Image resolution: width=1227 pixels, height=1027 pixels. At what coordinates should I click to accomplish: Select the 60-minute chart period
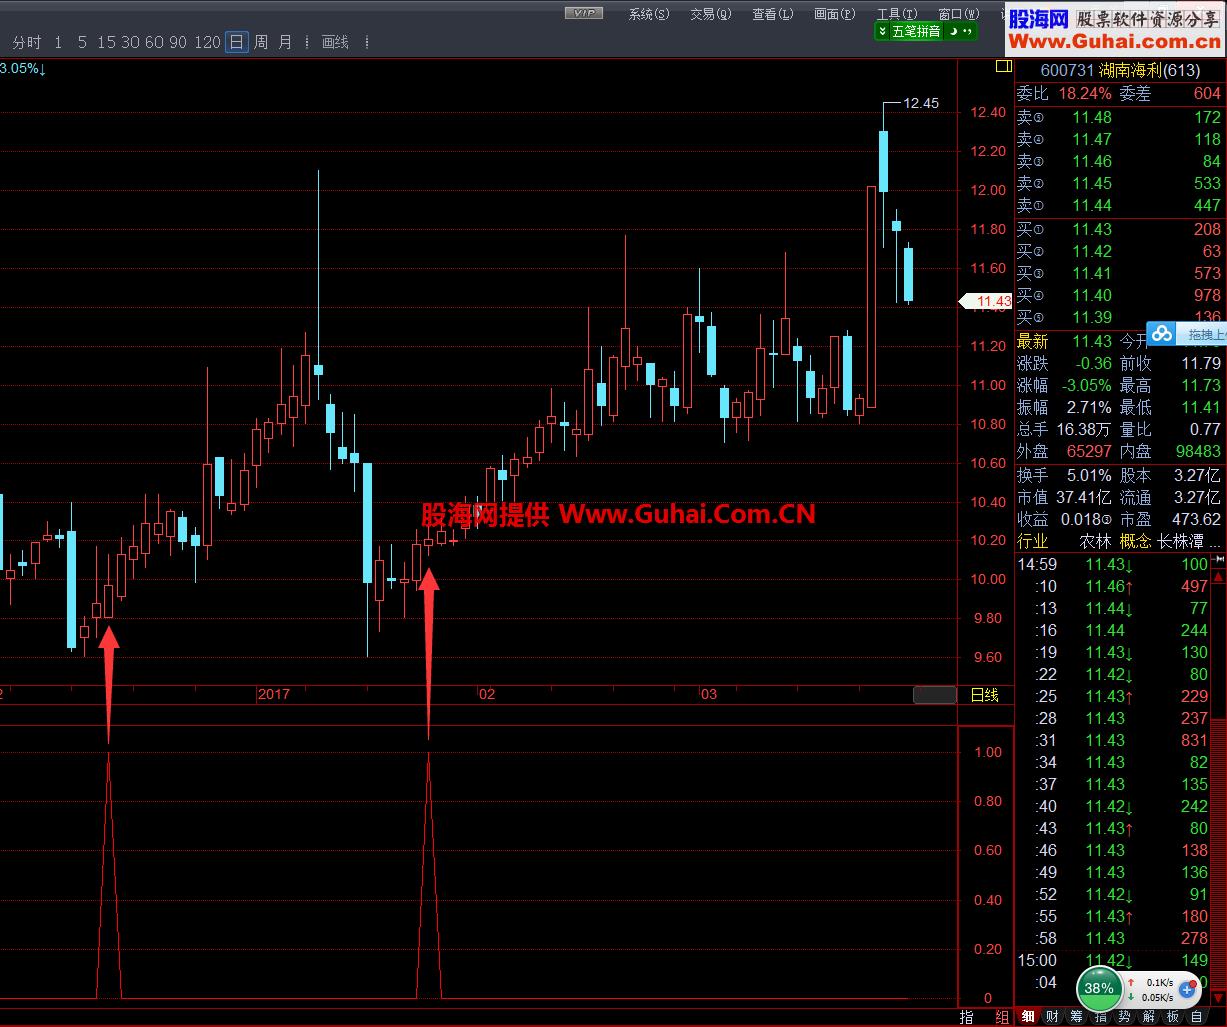[x=154, y=42]
